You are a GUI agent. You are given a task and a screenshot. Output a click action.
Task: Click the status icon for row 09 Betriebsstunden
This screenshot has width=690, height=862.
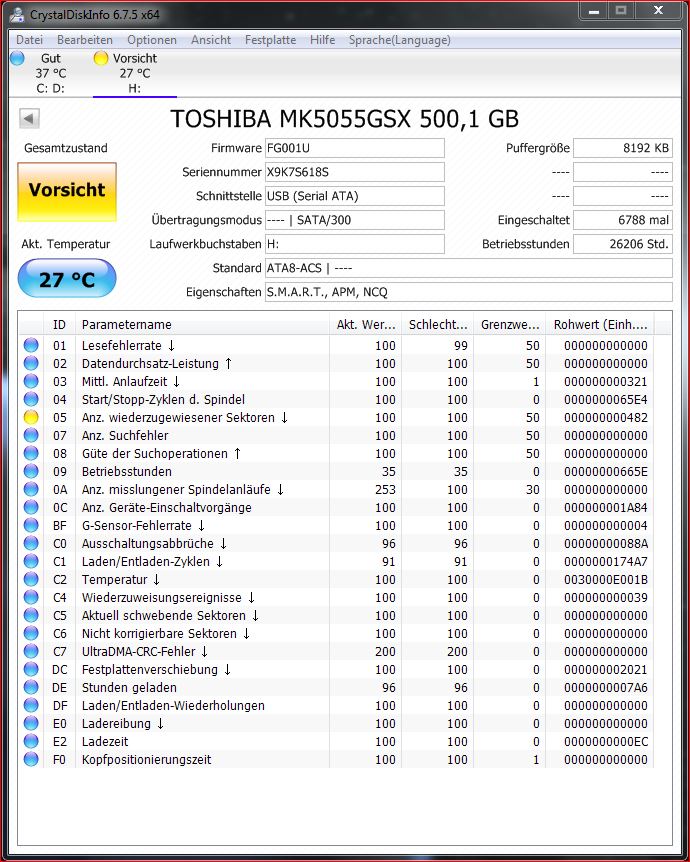coord(31,471)
